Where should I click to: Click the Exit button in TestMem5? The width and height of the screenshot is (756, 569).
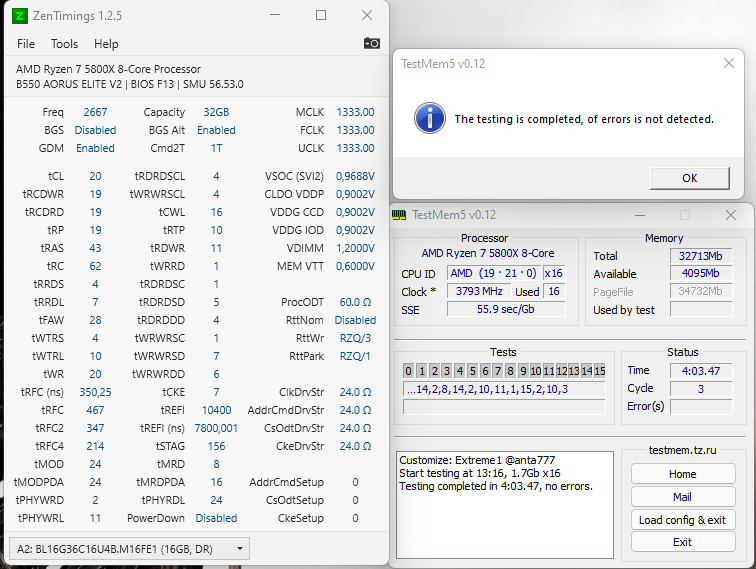point(683,542)
